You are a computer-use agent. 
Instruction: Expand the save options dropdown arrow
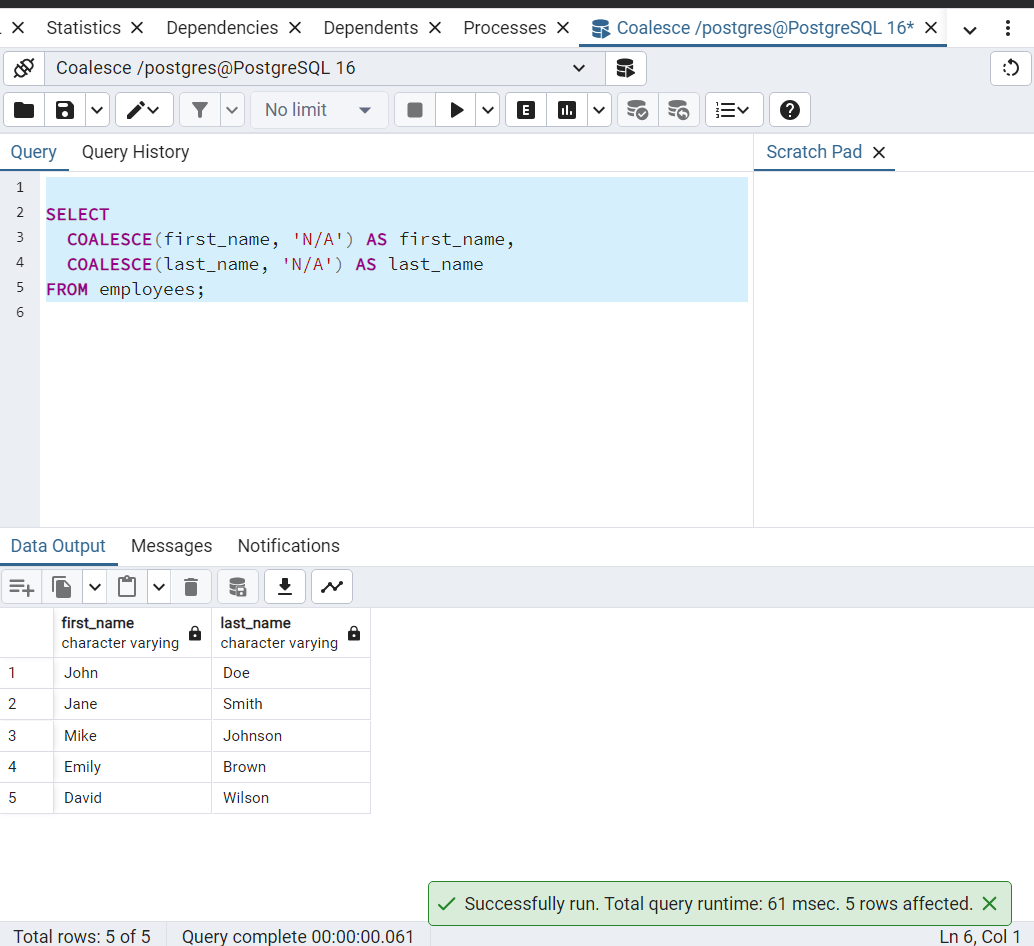point(97,109)
